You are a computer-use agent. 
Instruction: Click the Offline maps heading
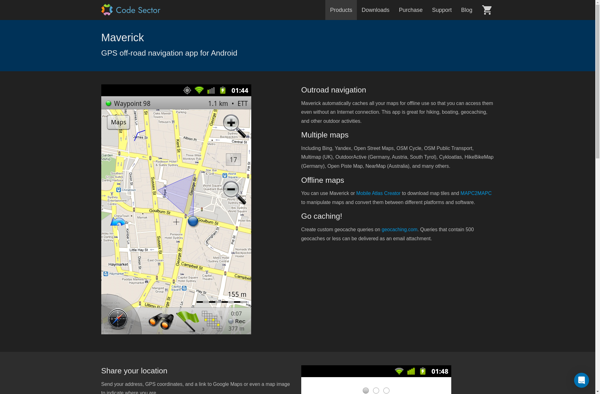coord(322,180)
